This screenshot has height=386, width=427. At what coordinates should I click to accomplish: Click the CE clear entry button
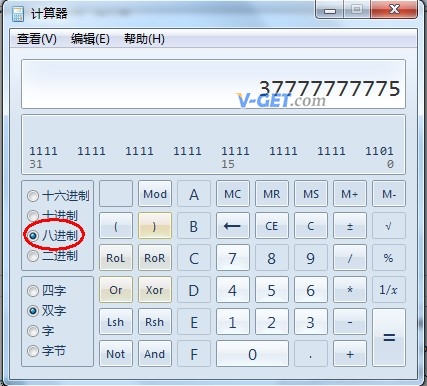point(272,226)
